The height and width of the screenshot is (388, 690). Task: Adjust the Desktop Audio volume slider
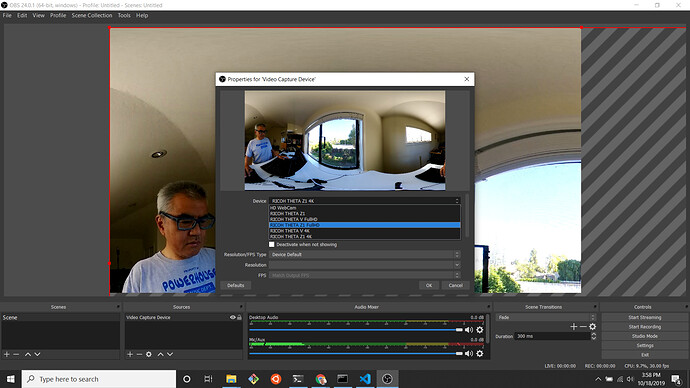click(356, 329)
